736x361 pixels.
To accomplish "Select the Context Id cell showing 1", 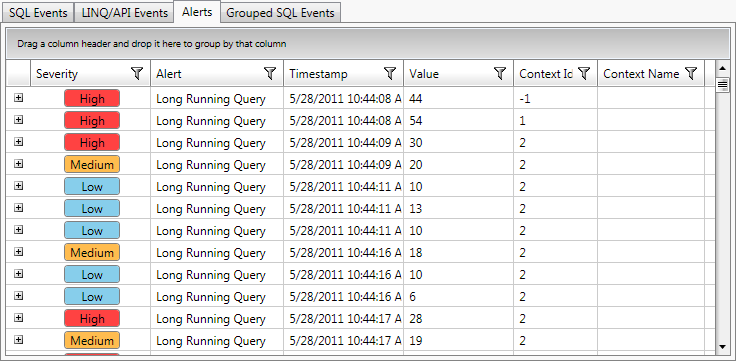I will point(555,121).
